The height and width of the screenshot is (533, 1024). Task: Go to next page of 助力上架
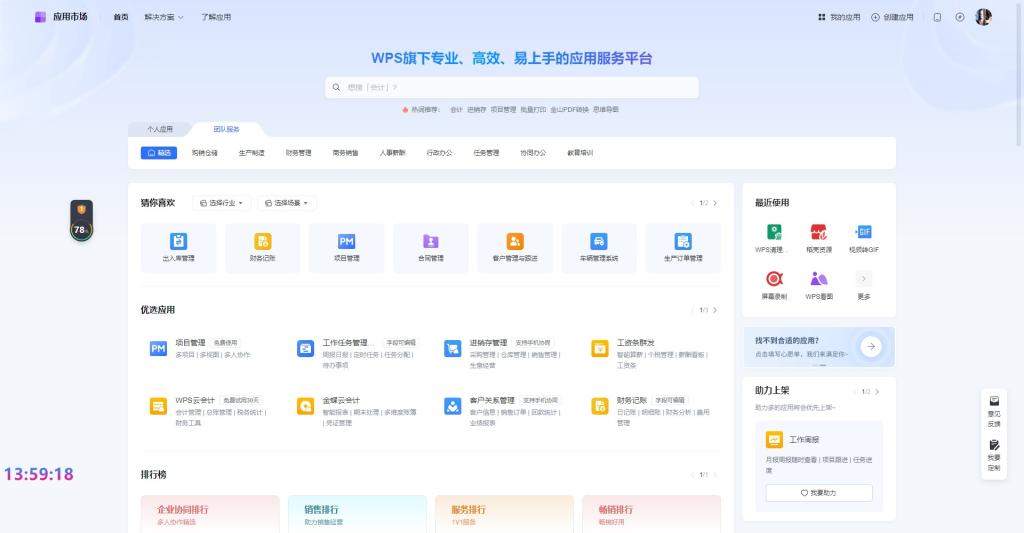877,392
